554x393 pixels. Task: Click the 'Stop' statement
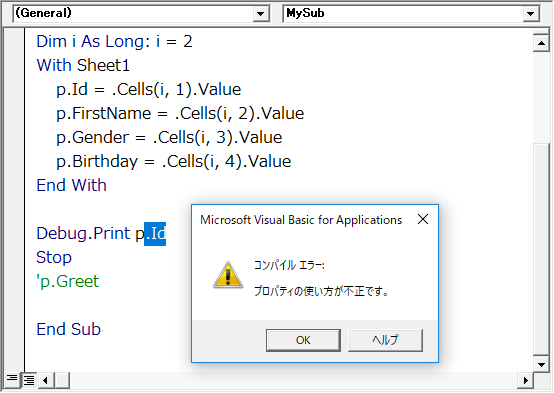point(54,257)
